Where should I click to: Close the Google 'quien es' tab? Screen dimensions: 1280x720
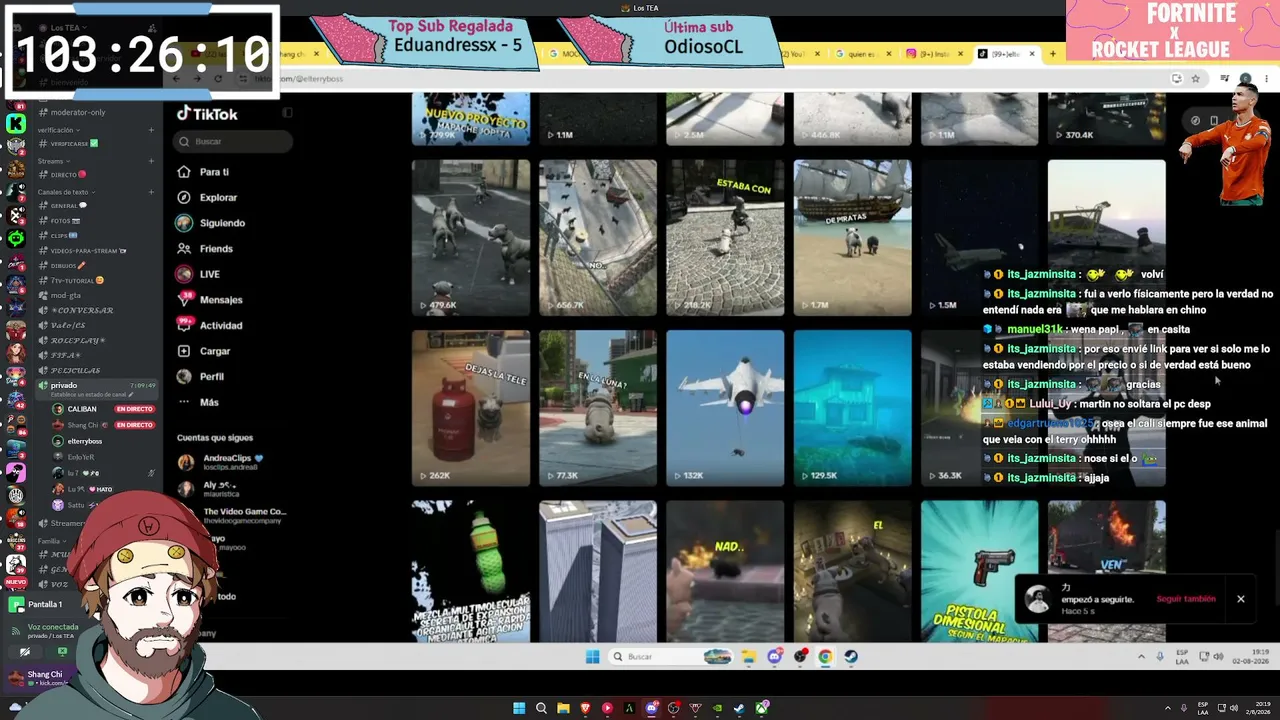tap(890, 54)
